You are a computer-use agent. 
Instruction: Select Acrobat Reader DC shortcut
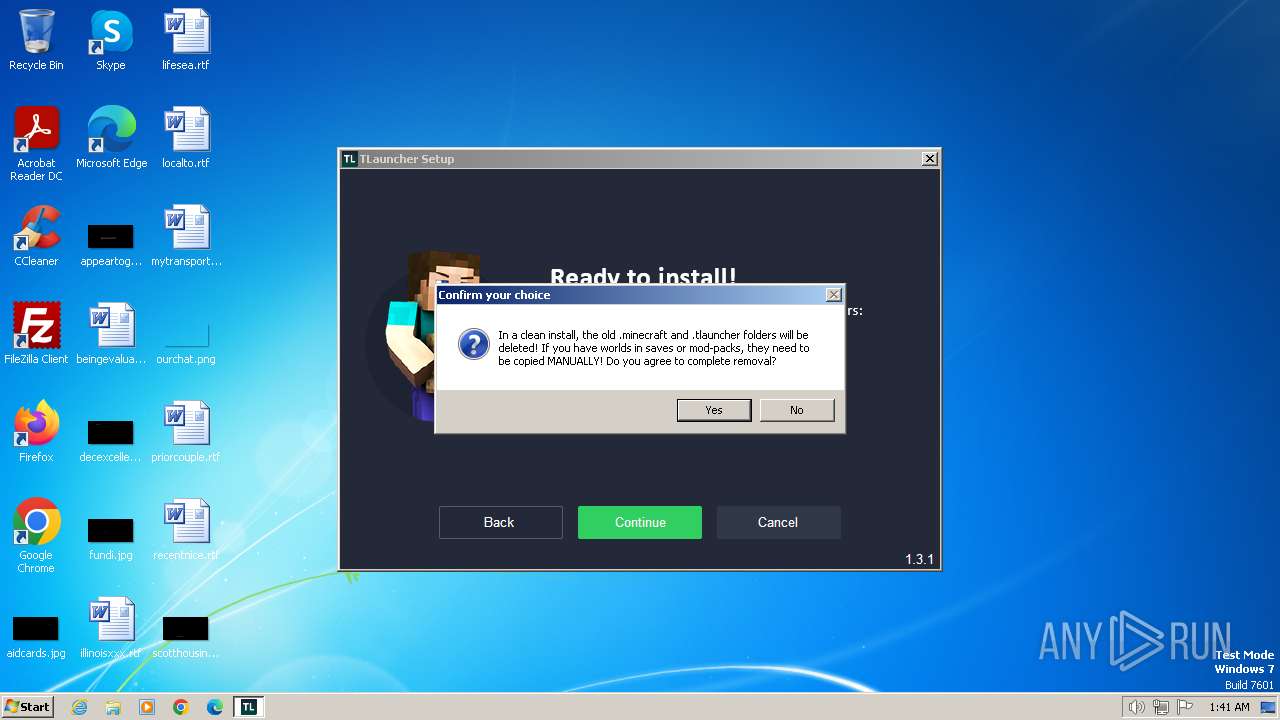(x=36, y=143)
